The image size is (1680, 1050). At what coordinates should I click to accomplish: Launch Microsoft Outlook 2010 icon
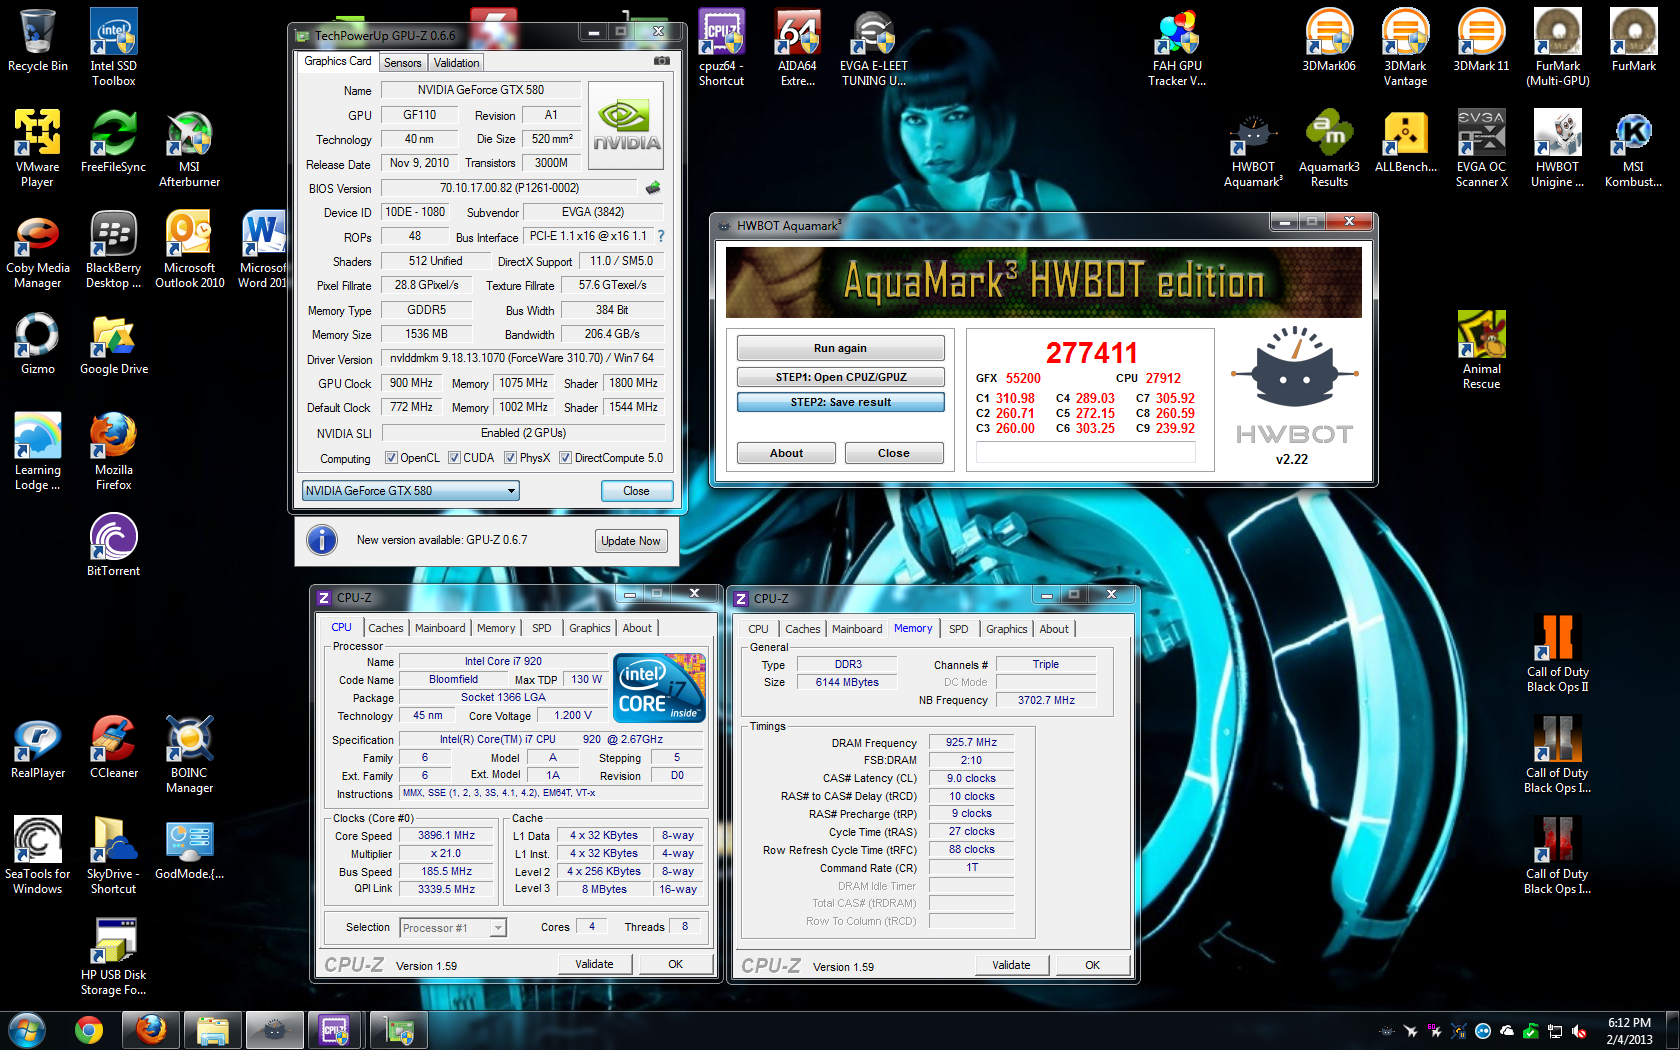pyautogui.click(x=189, y=248)
